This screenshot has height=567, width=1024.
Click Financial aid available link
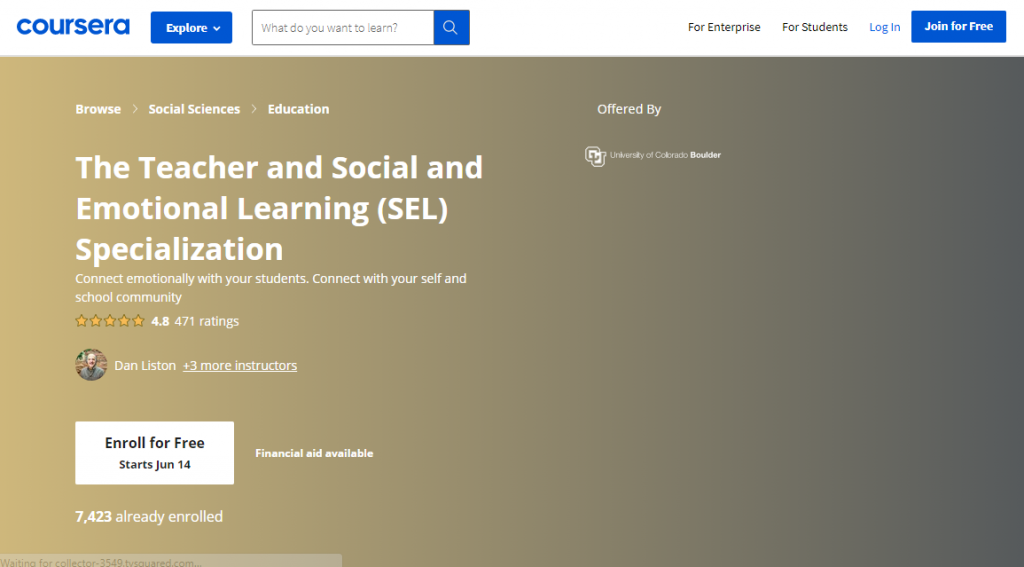click(x=314, y=453)
